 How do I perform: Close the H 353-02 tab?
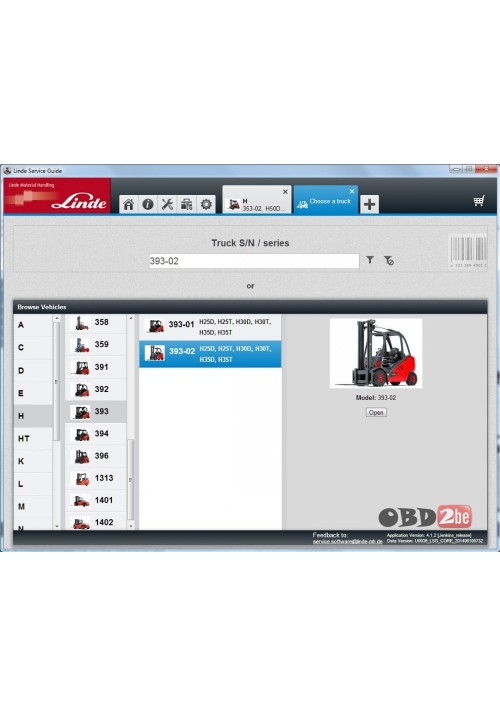click(285, 192)
